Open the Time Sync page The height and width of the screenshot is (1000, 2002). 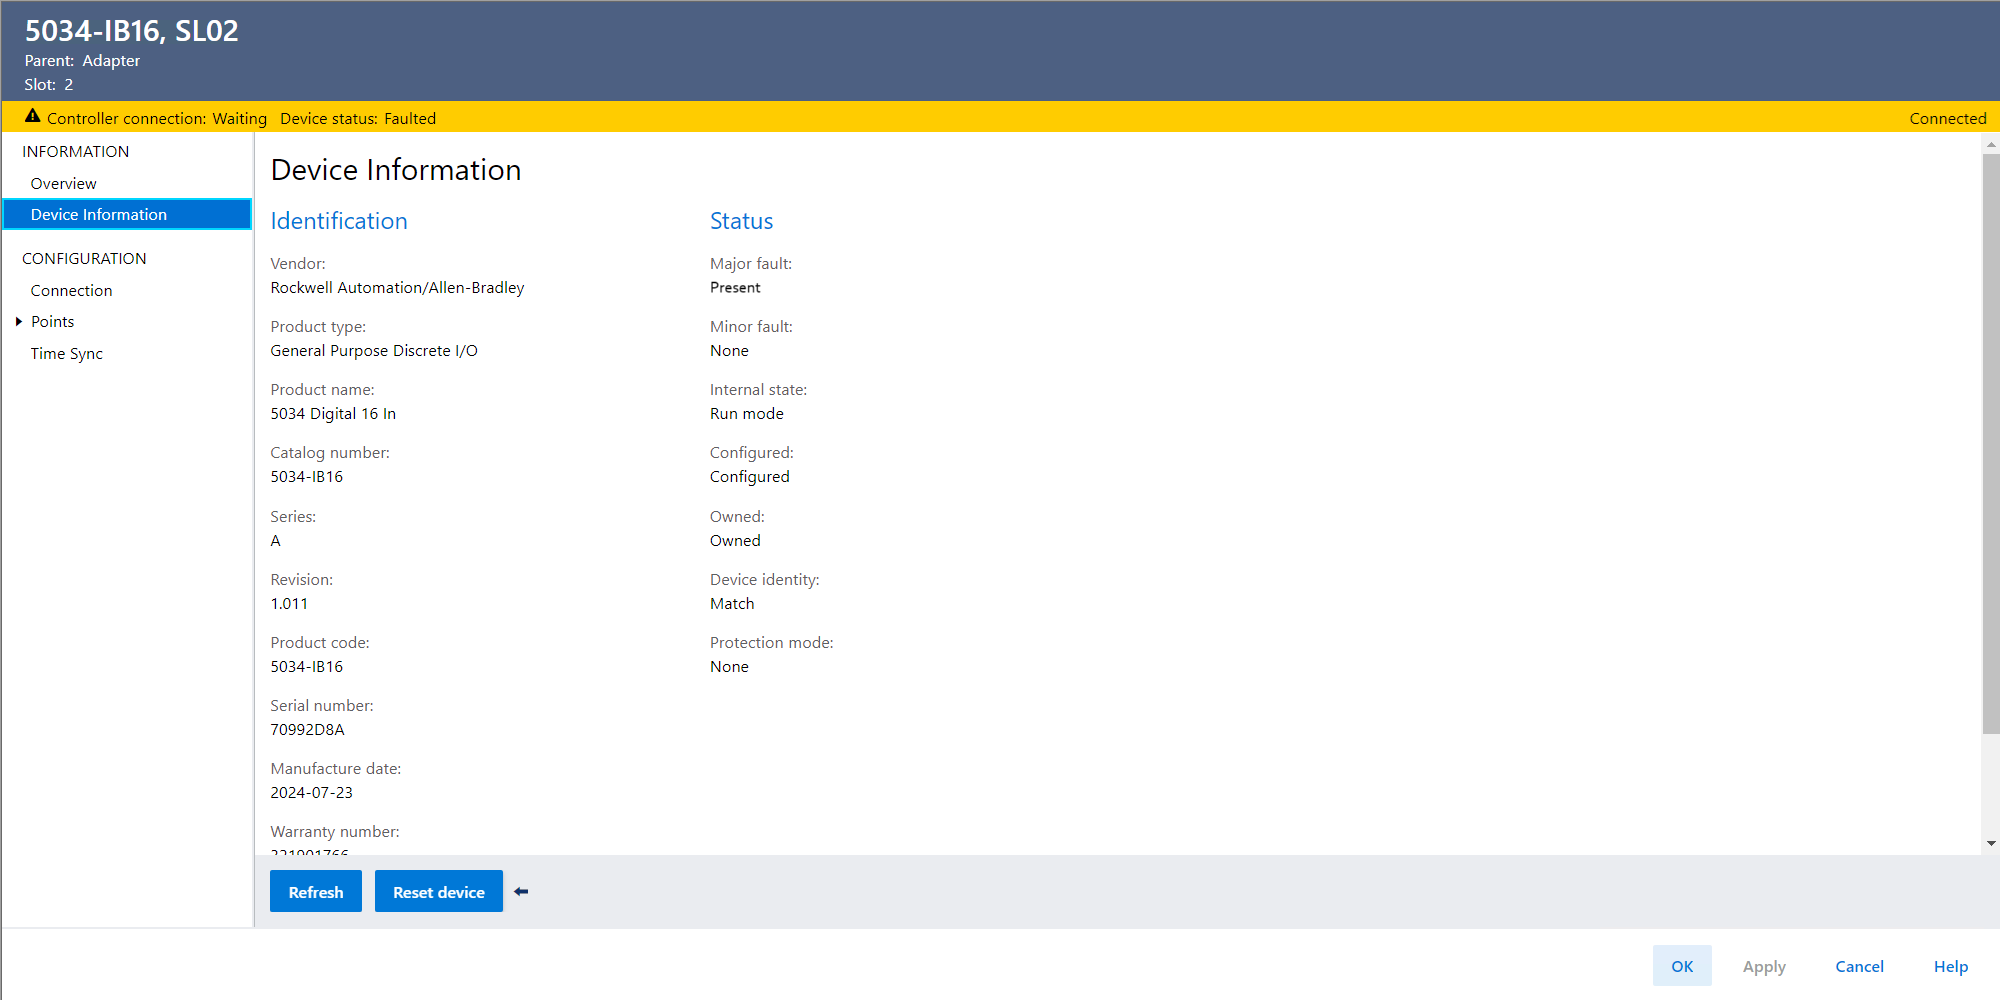point(67,354)
